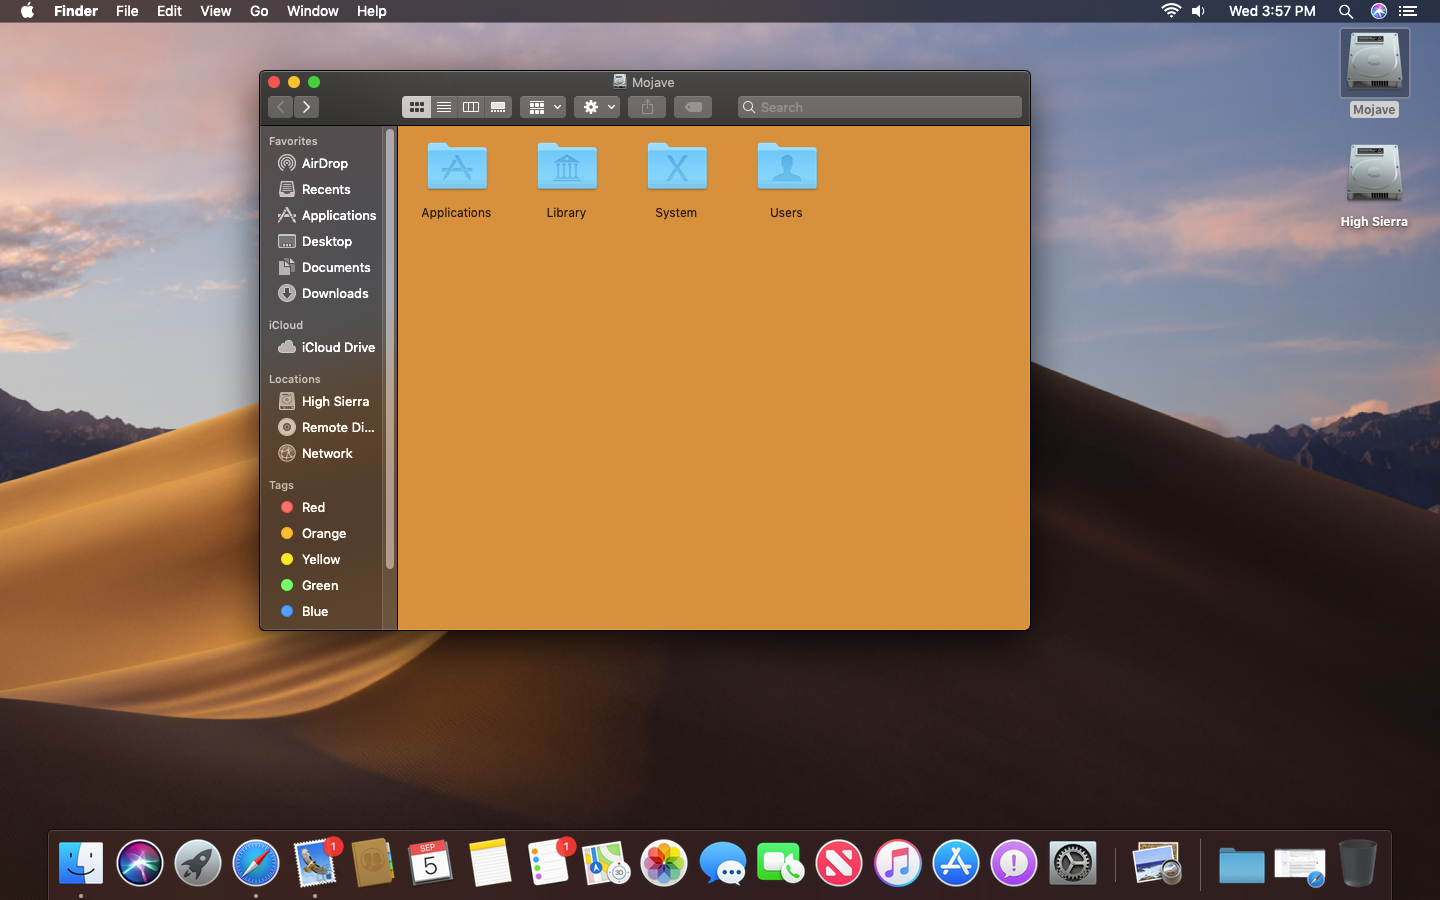
Task: Open Recents in the sidebar
Action: (x=324, y=189)
